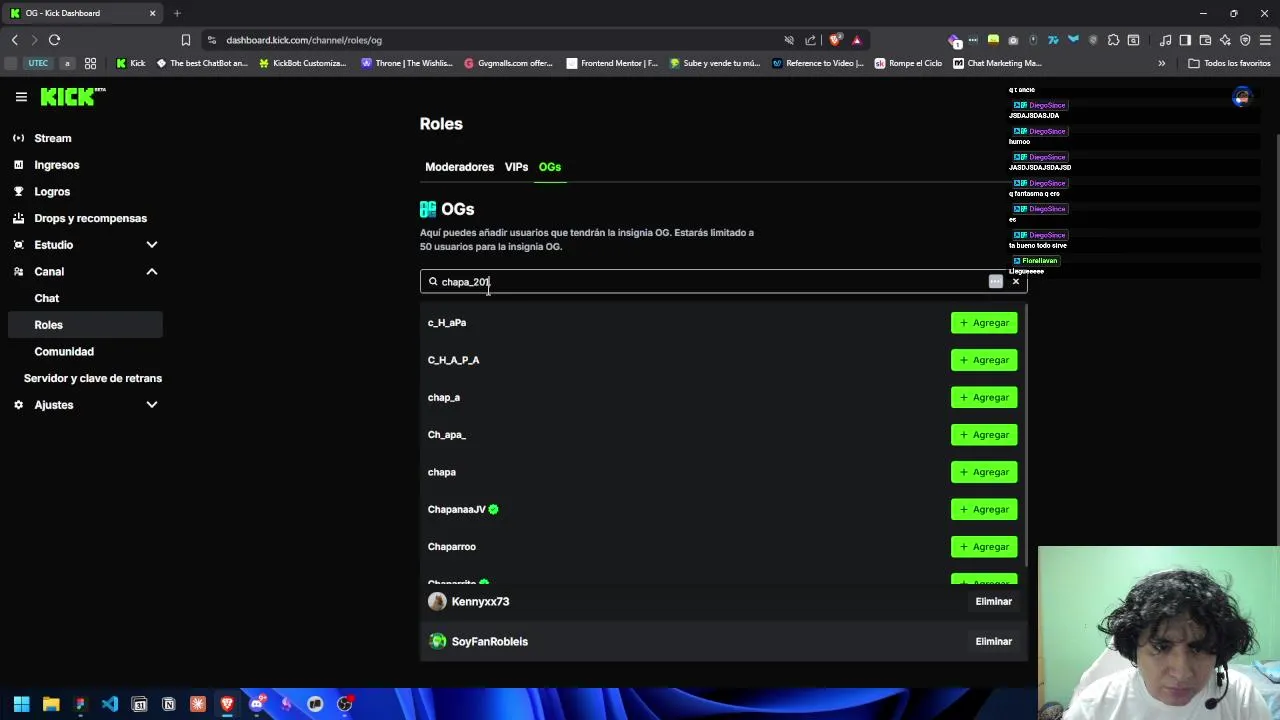This screenshot has height=720, width=1280.
Task: Open Rompe el Ciclo bookmark
Action: [908, 63]
